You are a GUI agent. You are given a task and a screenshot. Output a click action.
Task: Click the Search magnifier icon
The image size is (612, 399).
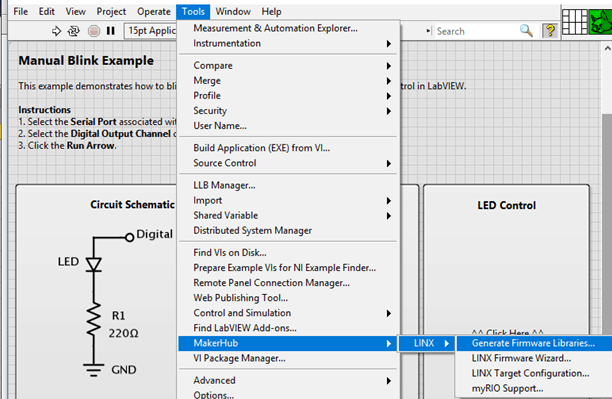point(526,30)
